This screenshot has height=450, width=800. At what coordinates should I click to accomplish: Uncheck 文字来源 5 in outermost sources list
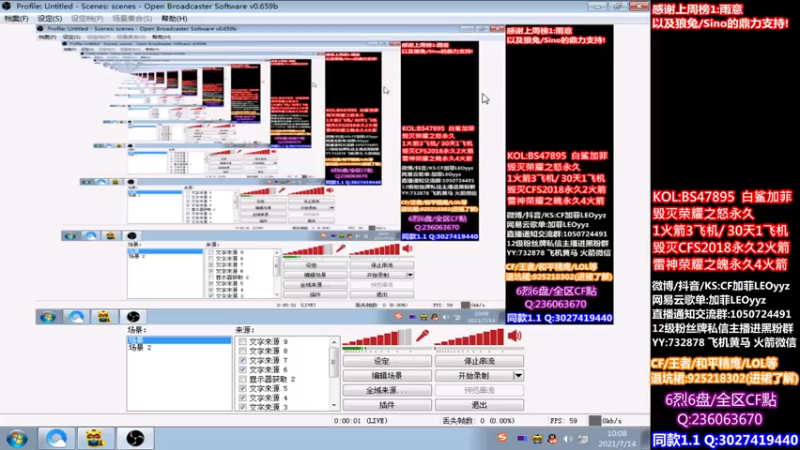click(x=242, y=388)
